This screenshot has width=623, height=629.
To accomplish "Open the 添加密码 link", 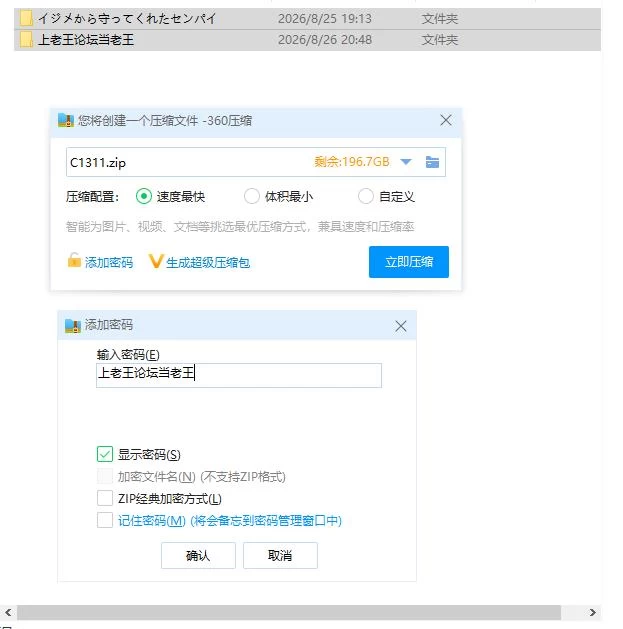I will tap(109, 262).
